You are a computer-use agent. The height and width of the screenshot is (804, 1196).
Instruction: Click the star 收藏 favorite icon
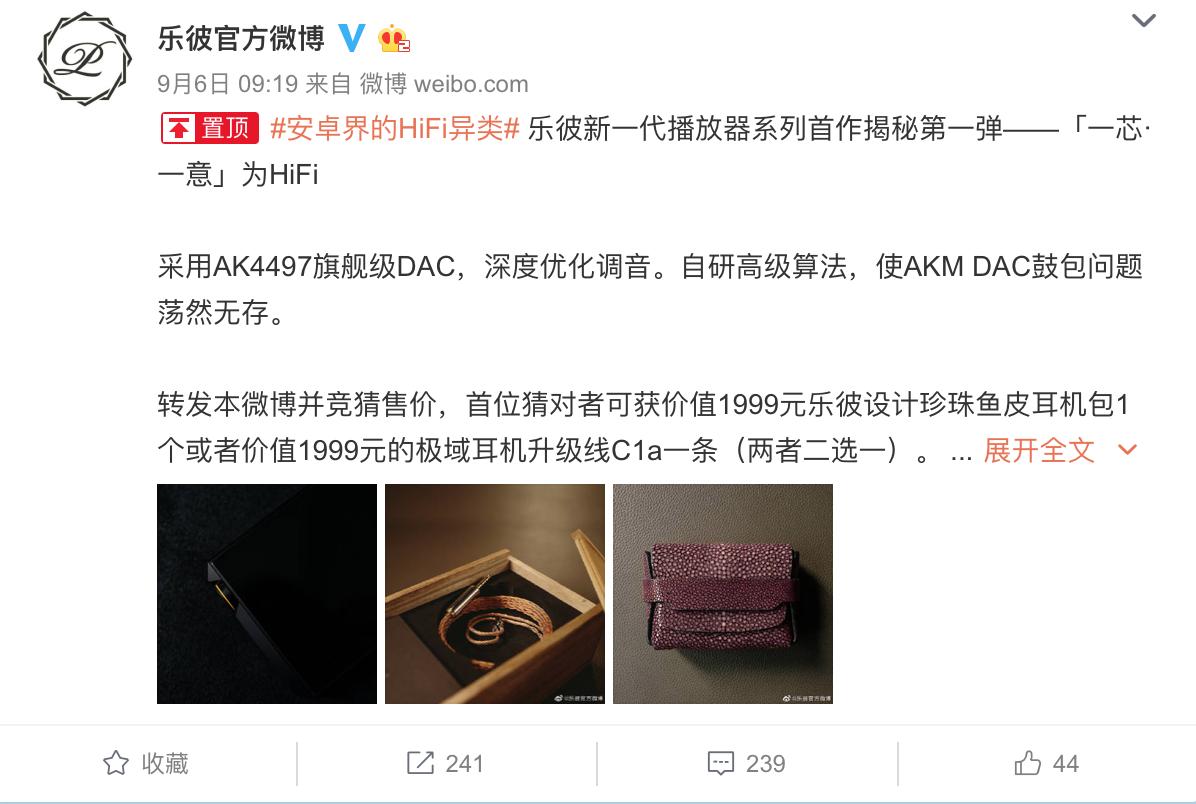click(116, 763)
